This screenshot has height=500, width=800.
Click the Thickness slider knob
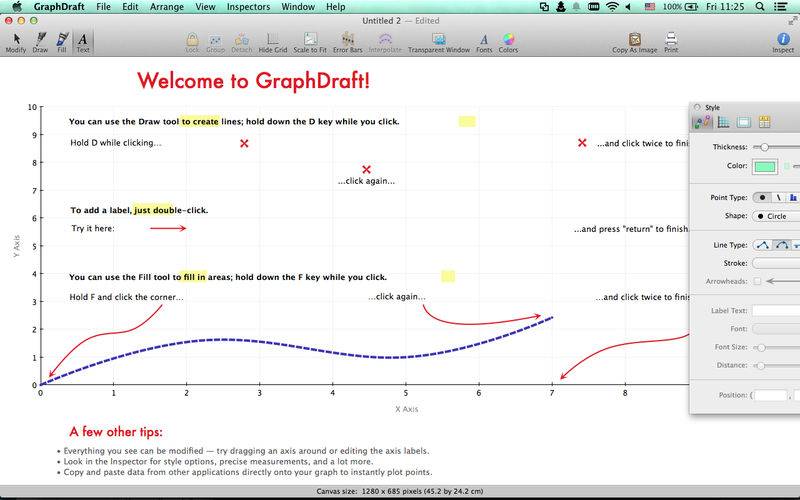[x=764, y=147]
